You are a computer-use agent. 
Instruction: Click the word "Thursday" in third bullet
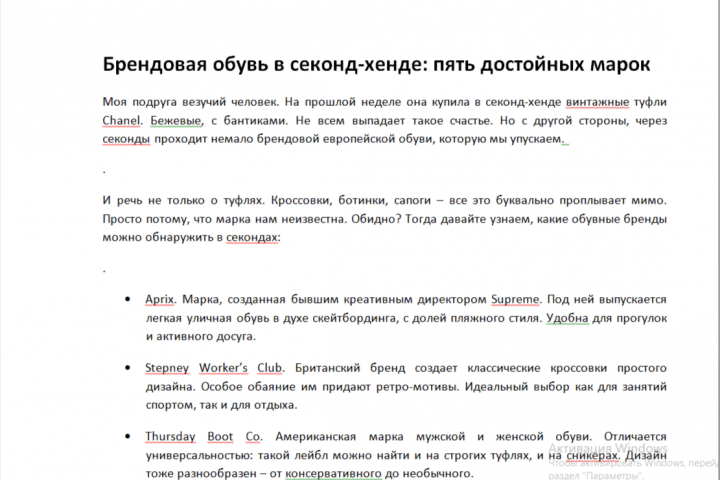(x=170, y=437)
